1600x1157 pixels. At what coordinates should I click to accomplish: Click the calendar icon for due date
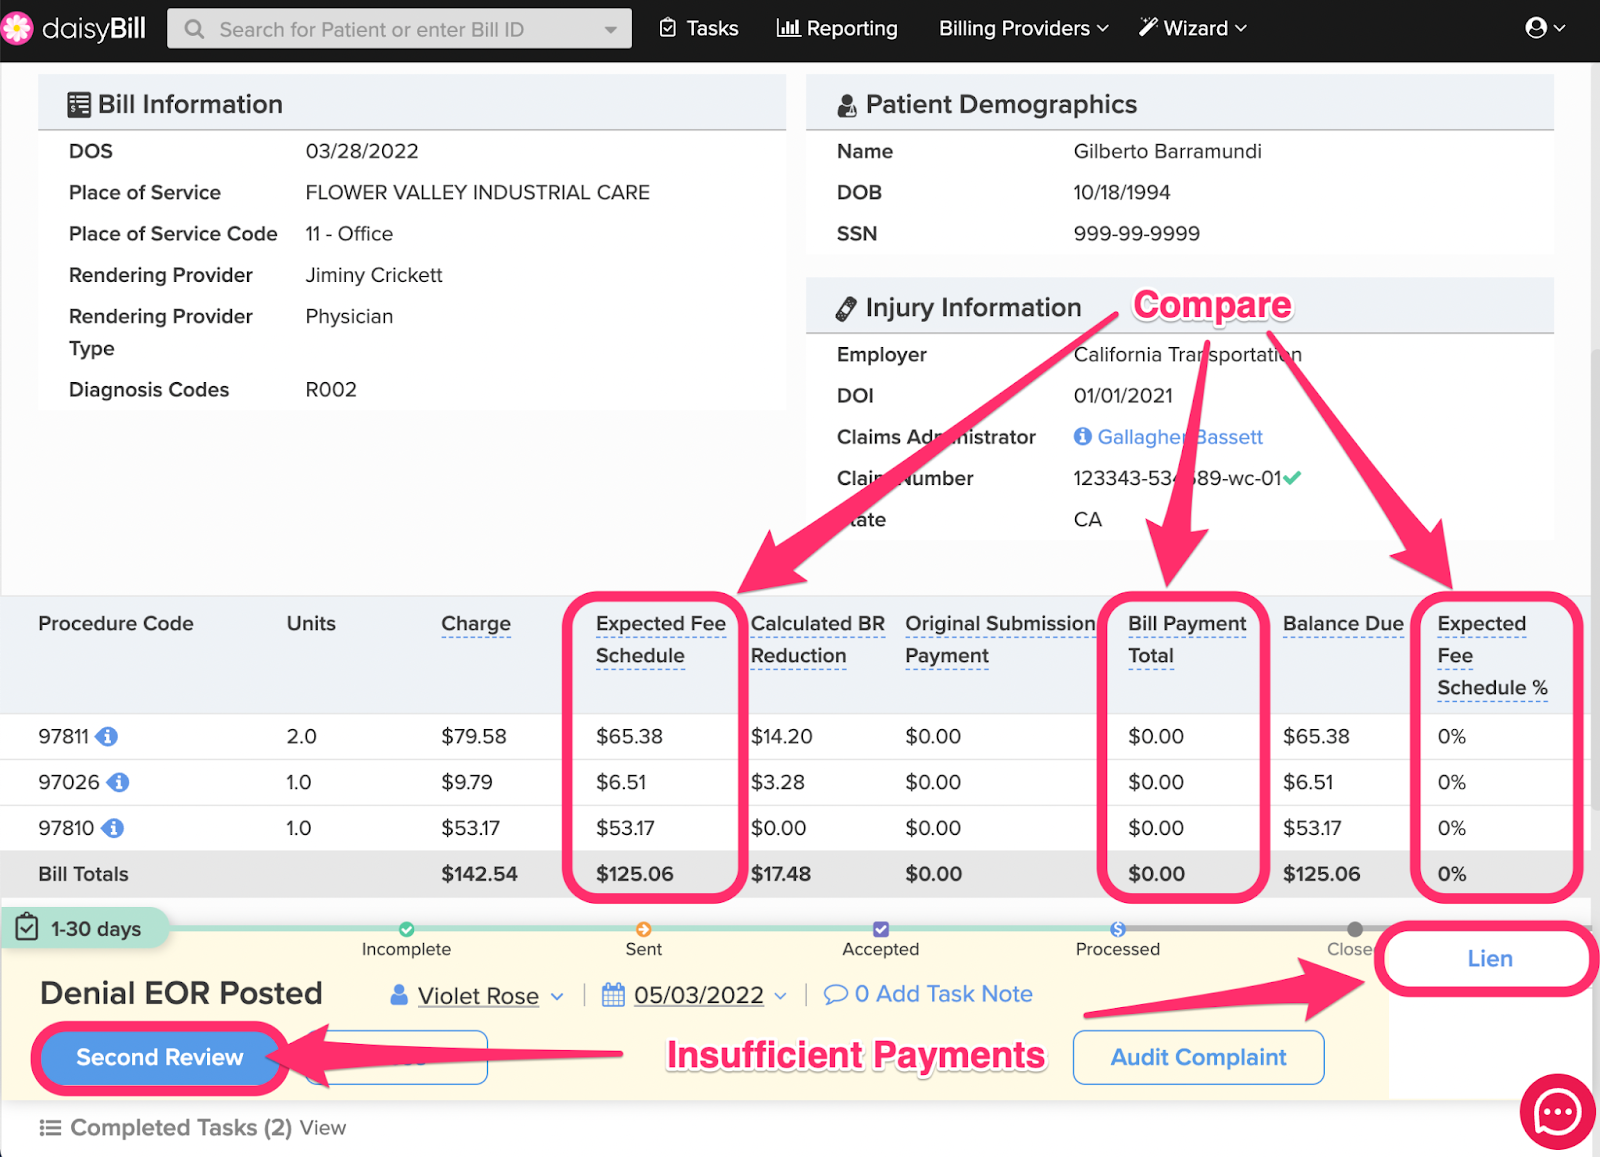click(x=613, y=995)
